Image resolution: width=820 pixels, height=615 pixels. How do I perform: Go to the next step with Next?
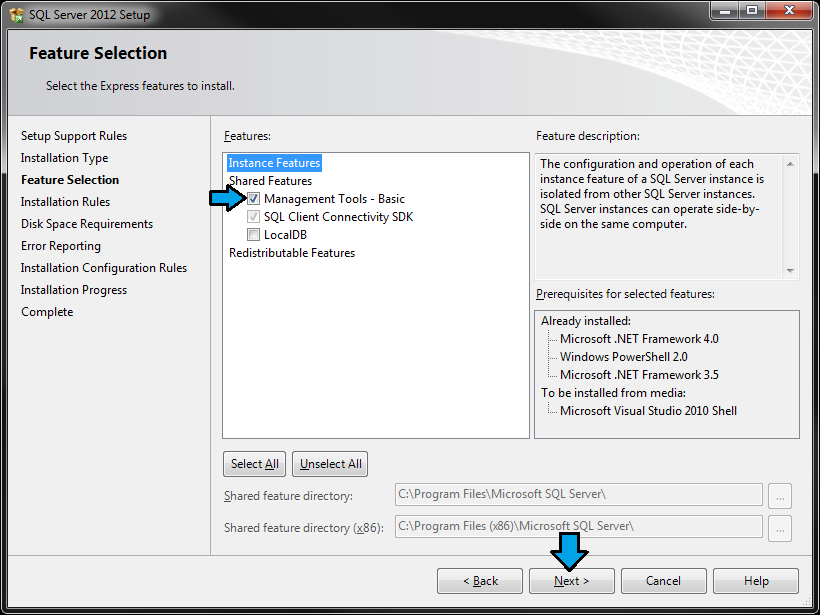[x=572, y=581]
